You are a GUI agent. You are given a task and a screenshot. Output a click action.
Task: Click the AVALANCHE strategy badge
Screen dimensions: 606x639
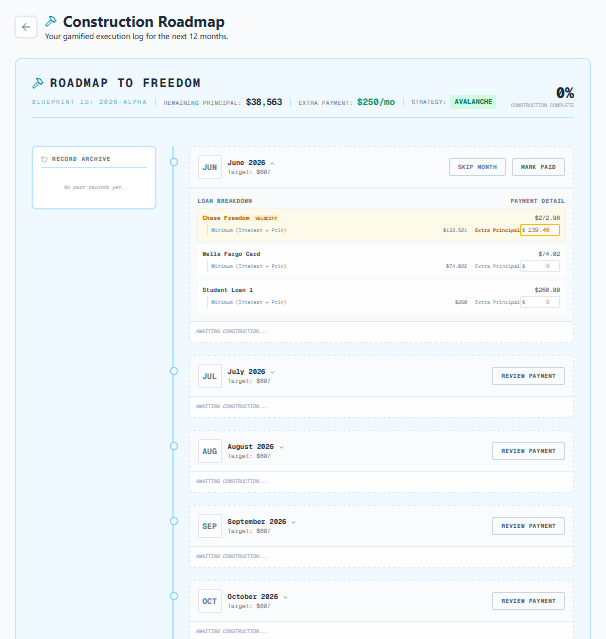click(473, 102)
